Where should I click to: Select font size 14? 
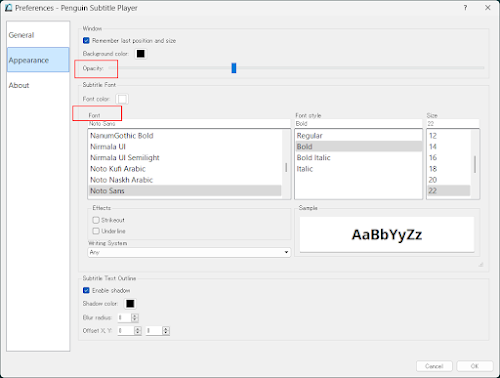[449, 147]
